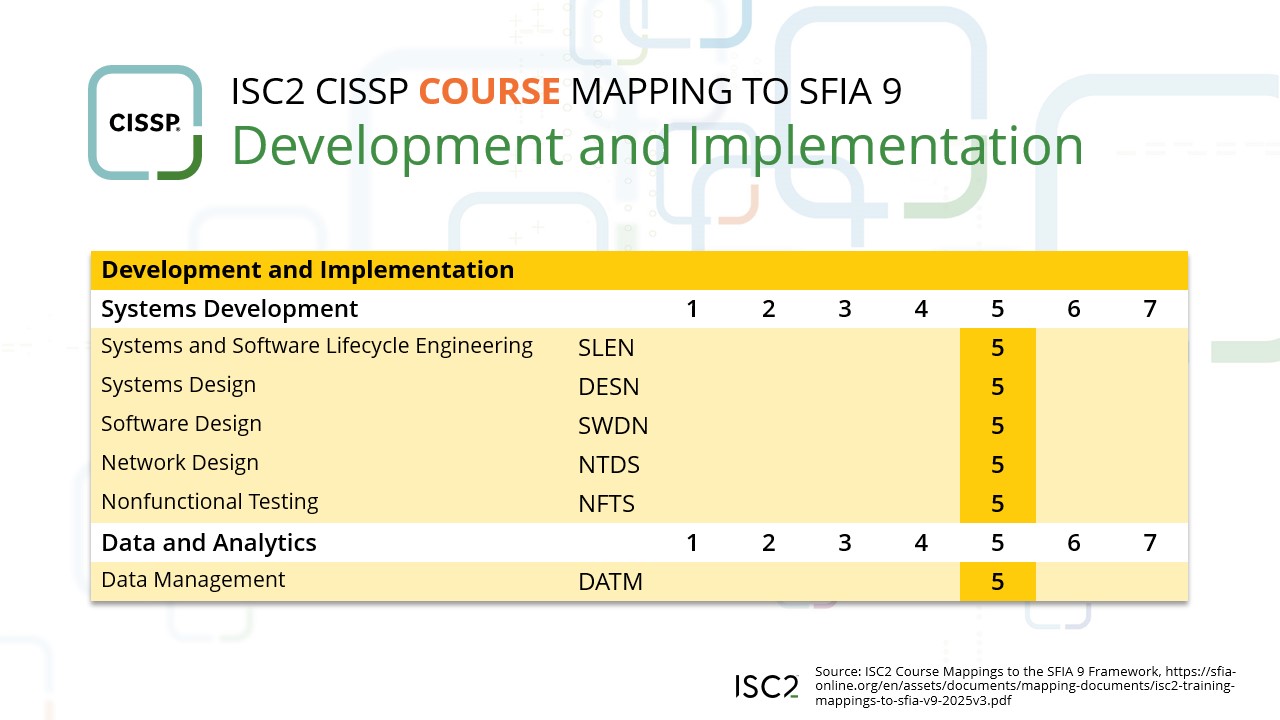1280x720 pixels.
Task: Click level 7 header in Data and Analytics row
Action: point(1150,543)
